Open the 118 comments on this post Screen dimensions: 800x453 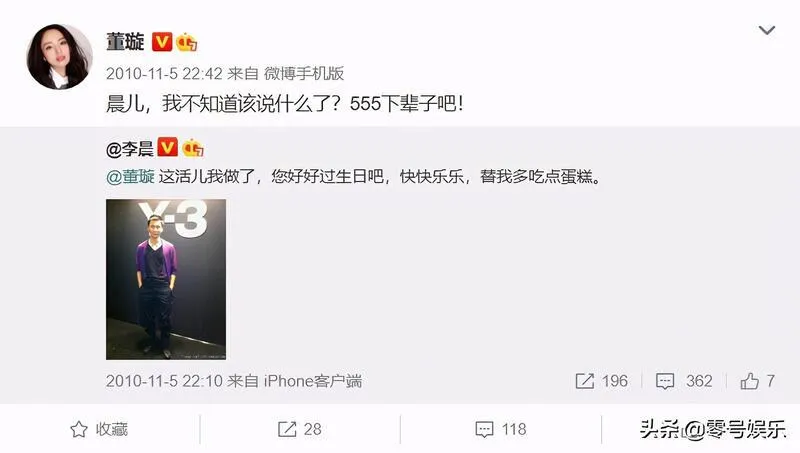501,429
